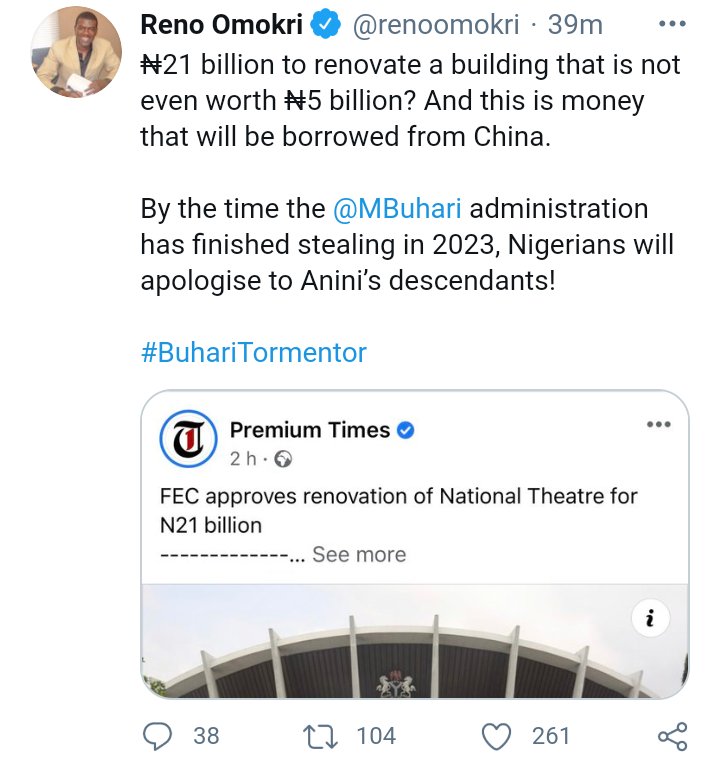Open the #BuhariTormentor hashtag
The image size is (720, 758).
253,352
